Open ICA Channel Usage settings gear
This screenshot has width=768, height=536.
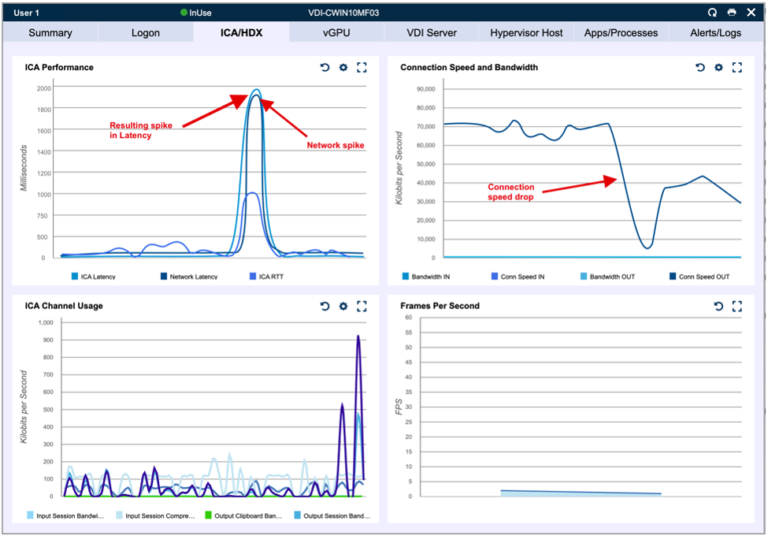click(x=343, y=306)
